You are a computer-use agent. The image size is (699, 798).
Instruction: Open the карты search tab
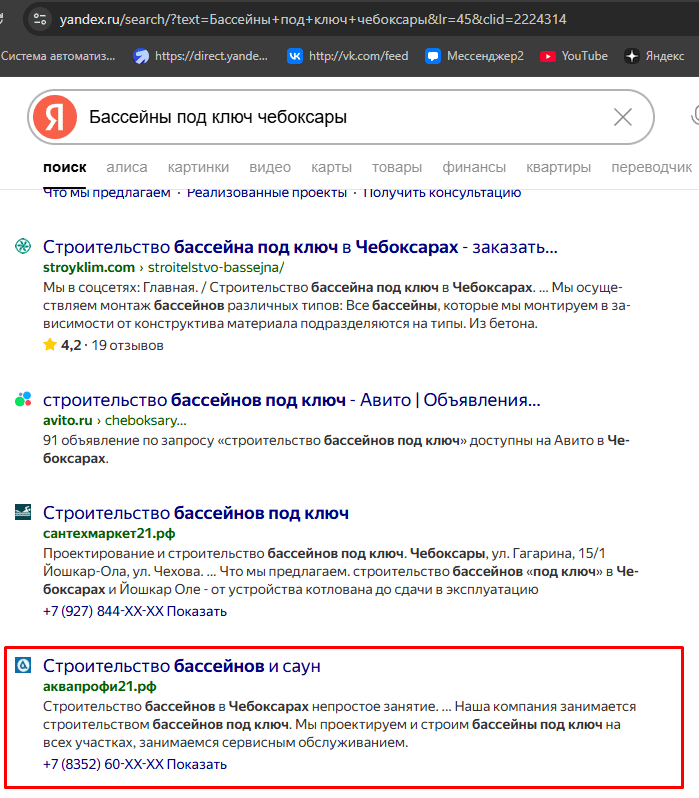point(331,167)
